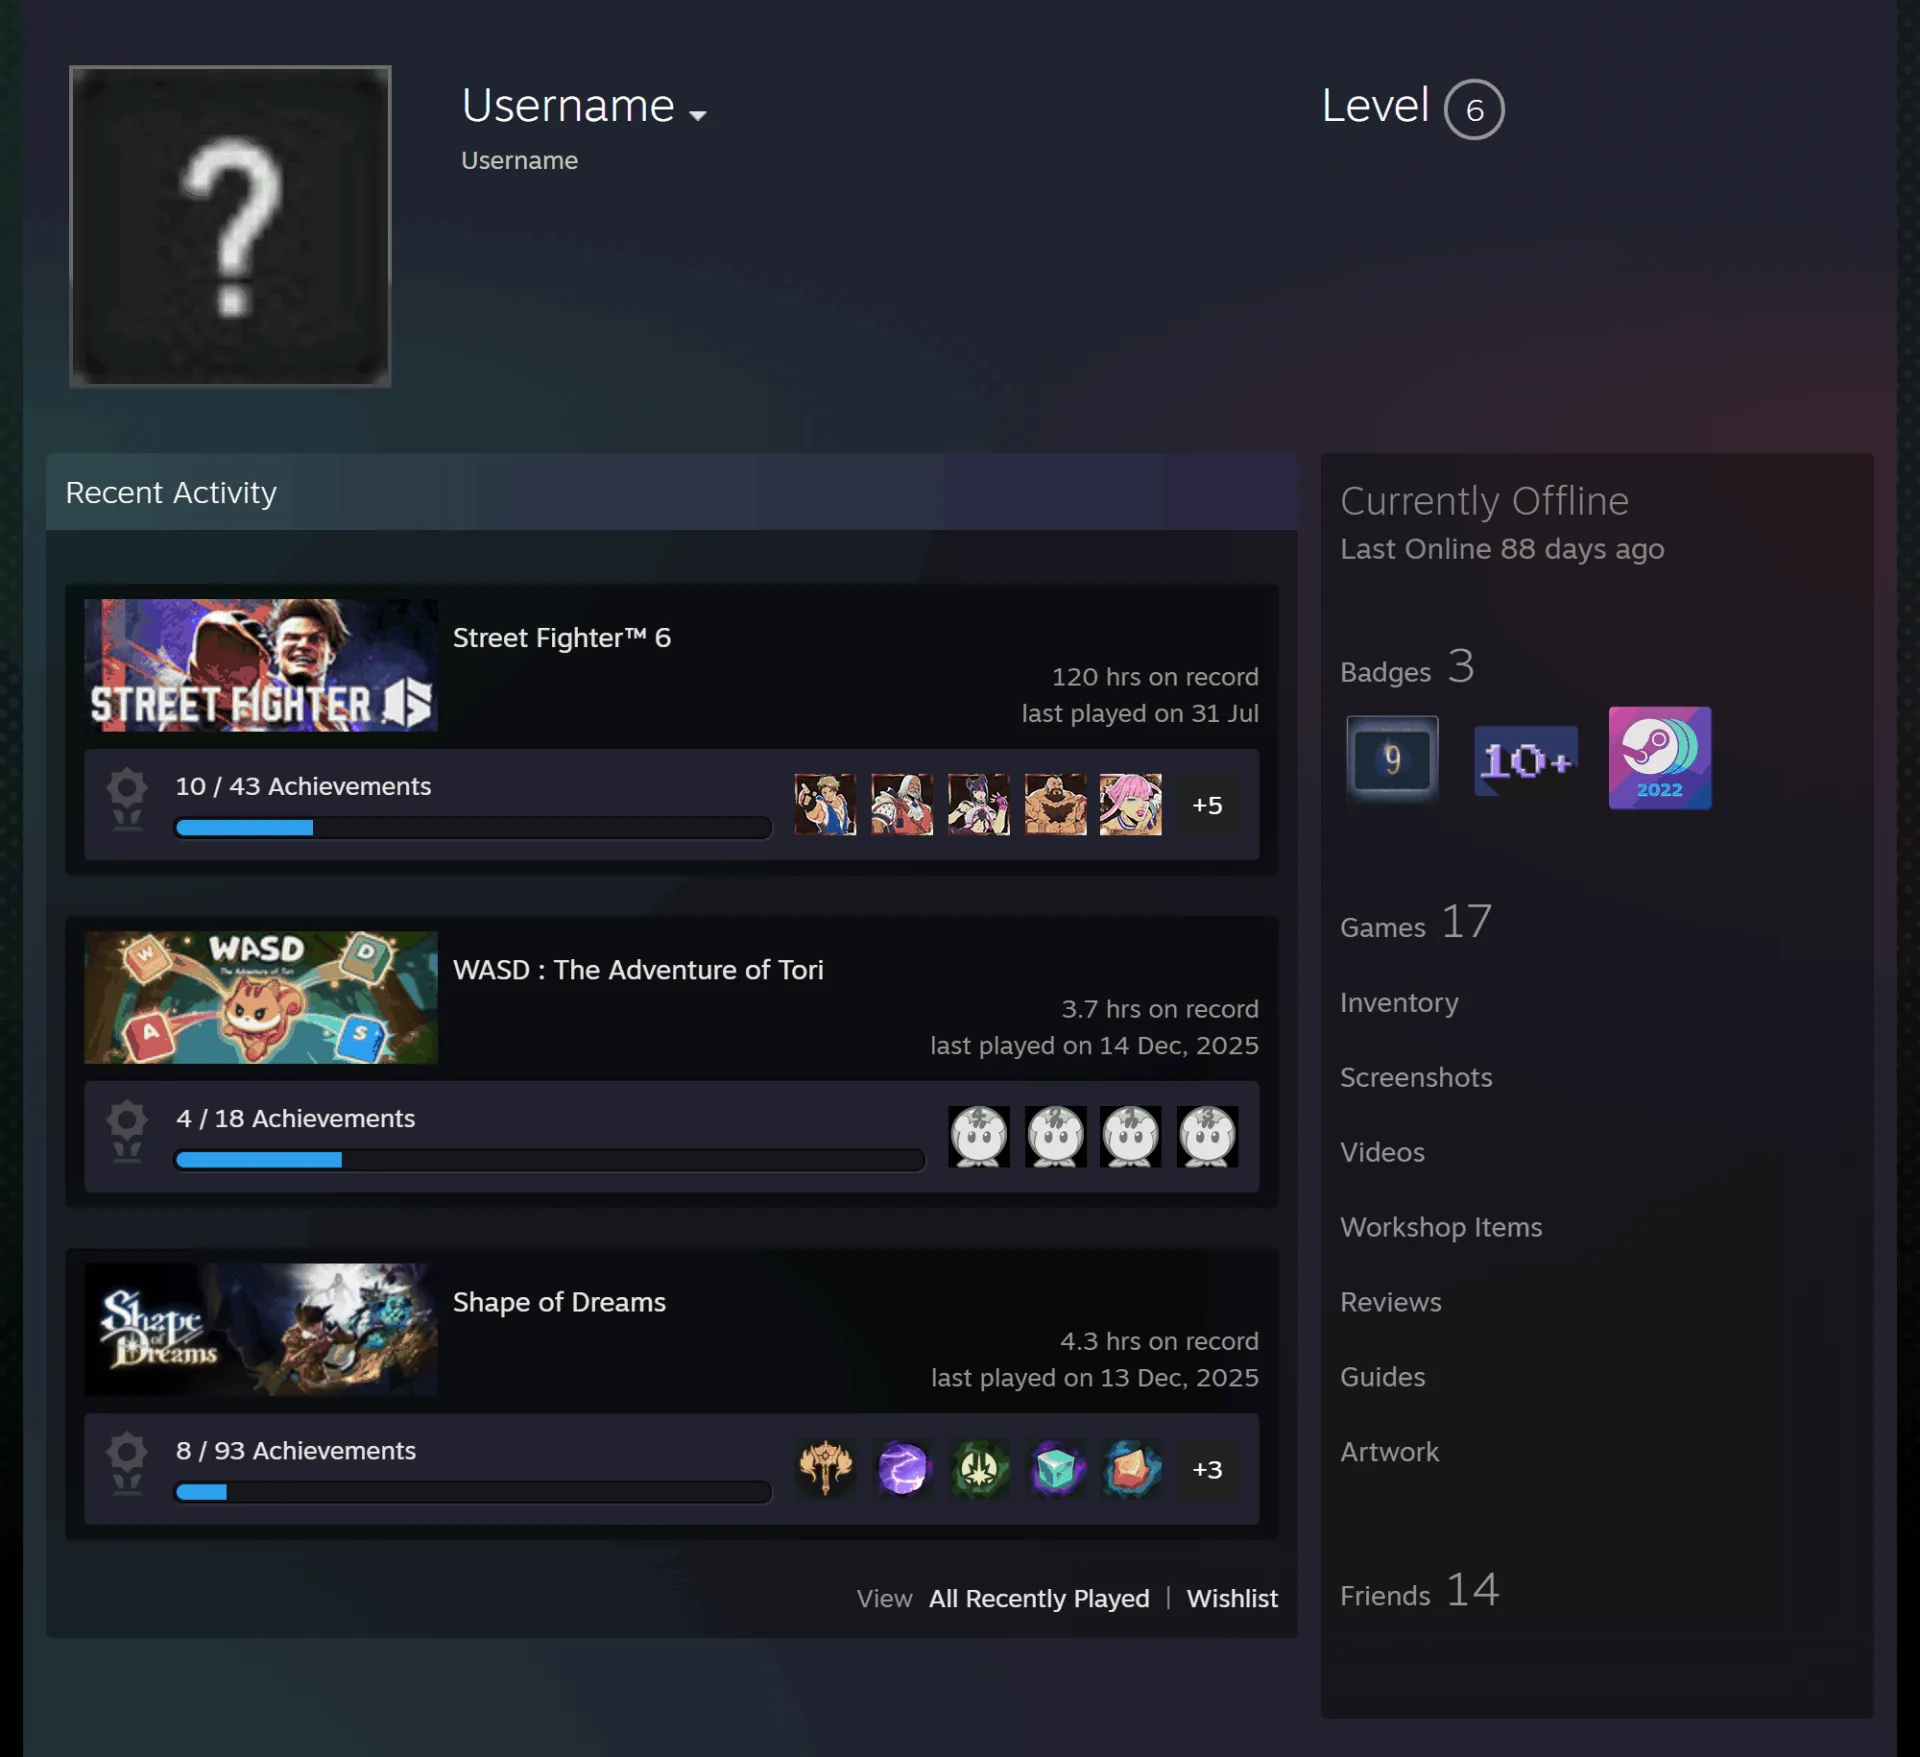Image resolution: width=1920 pixels, height=1757 pixels.
Task: Click first Street Fighter achievement icon
Action: tap(825, 804)
